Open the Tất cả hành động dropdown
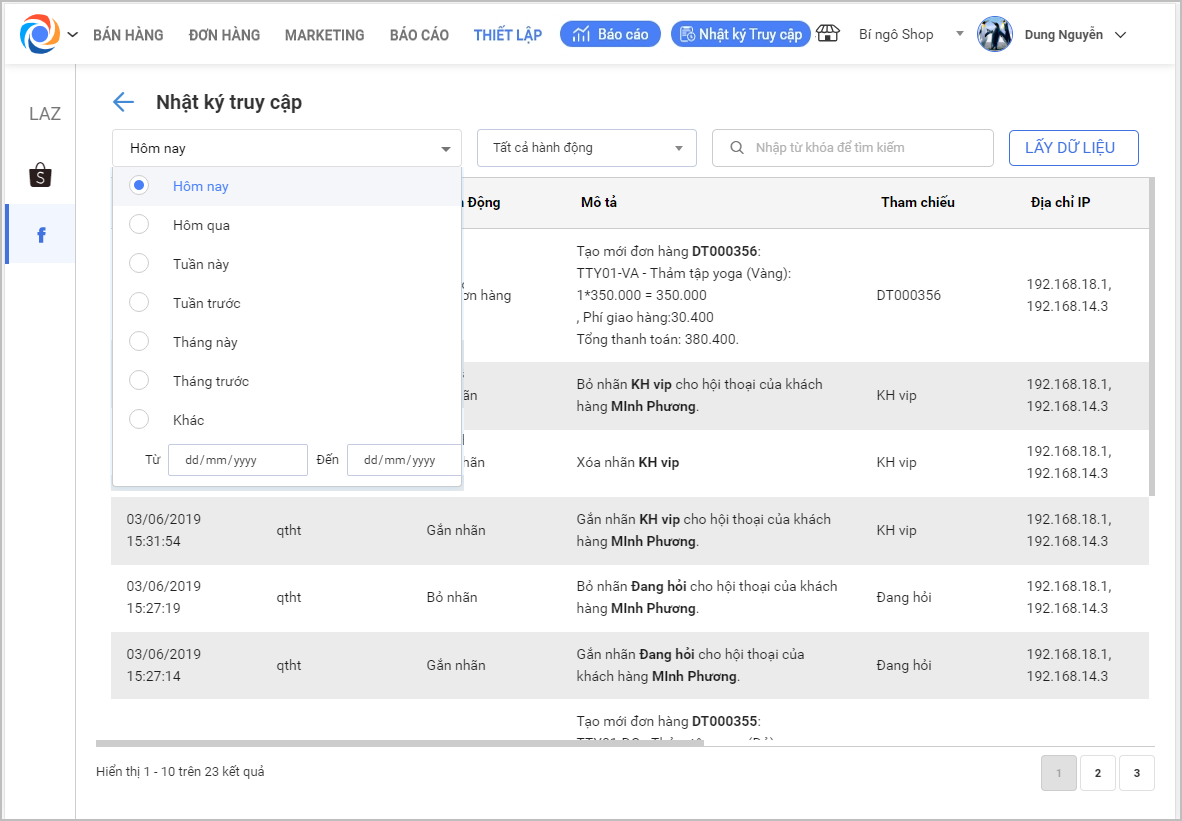Viewport: 1182px width, 821px height. click(586, 148)
